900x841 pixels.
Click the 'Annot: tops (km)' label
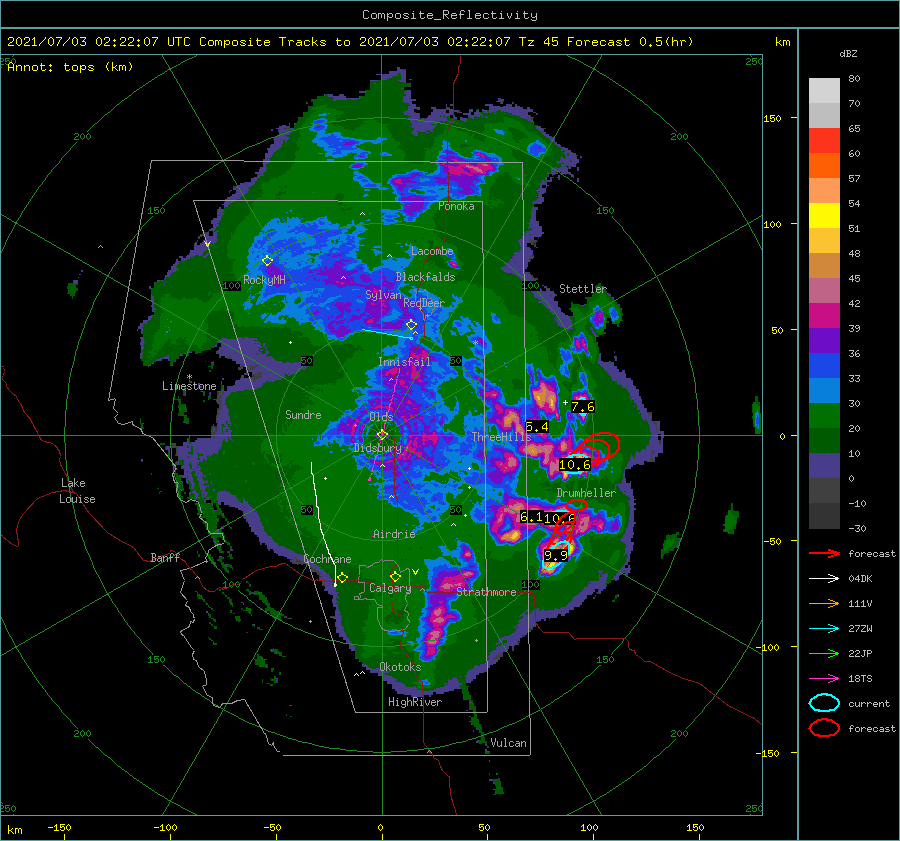pos(70,67)
